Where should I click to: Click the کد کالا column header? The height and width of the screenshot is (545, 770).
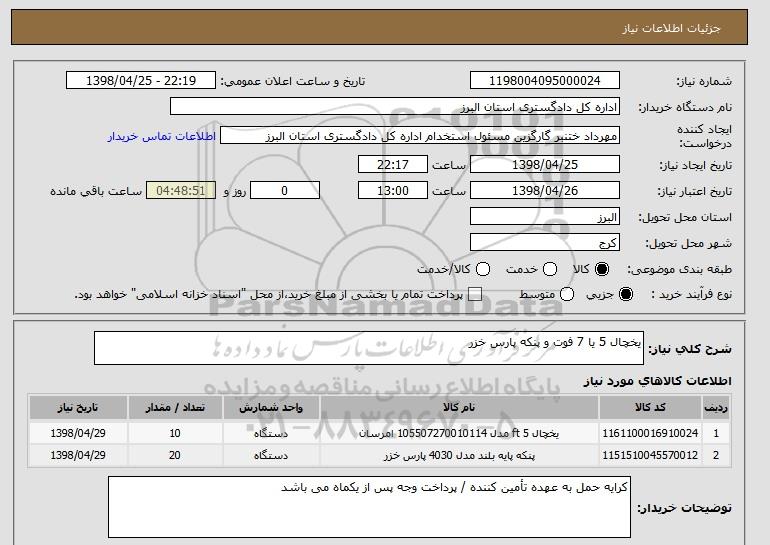(650, 408)
